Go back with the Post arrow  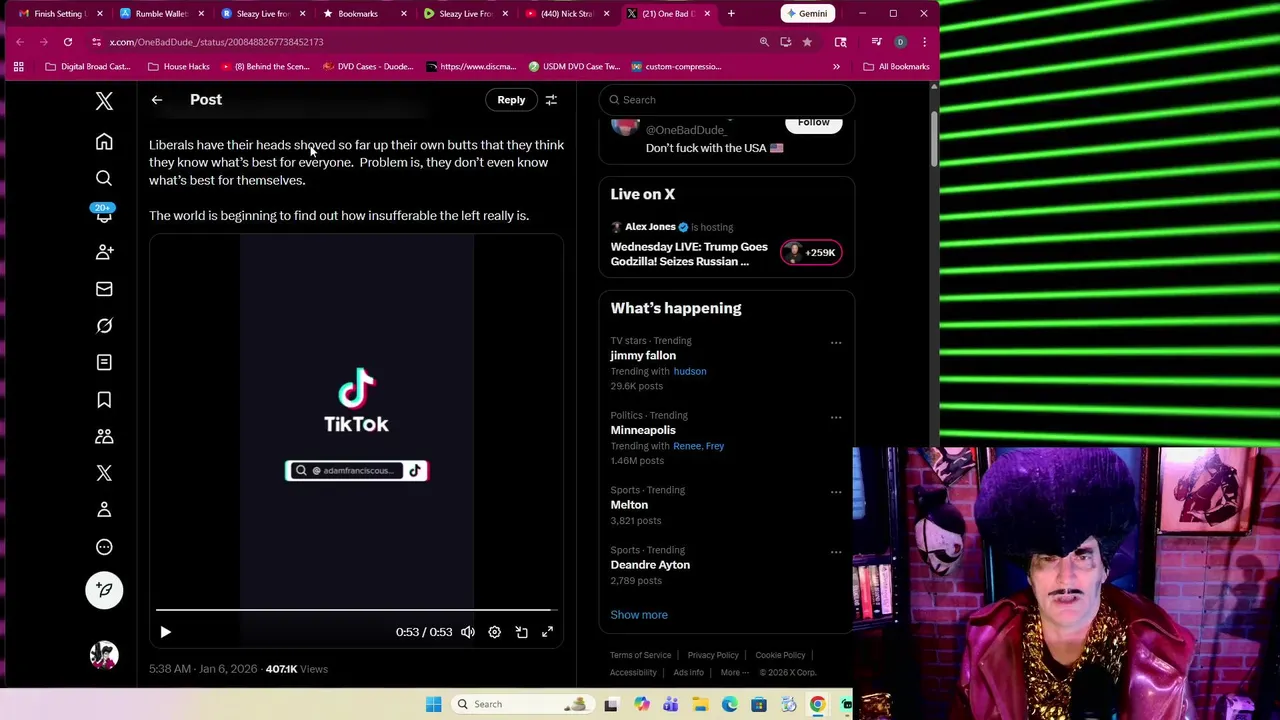157,100
